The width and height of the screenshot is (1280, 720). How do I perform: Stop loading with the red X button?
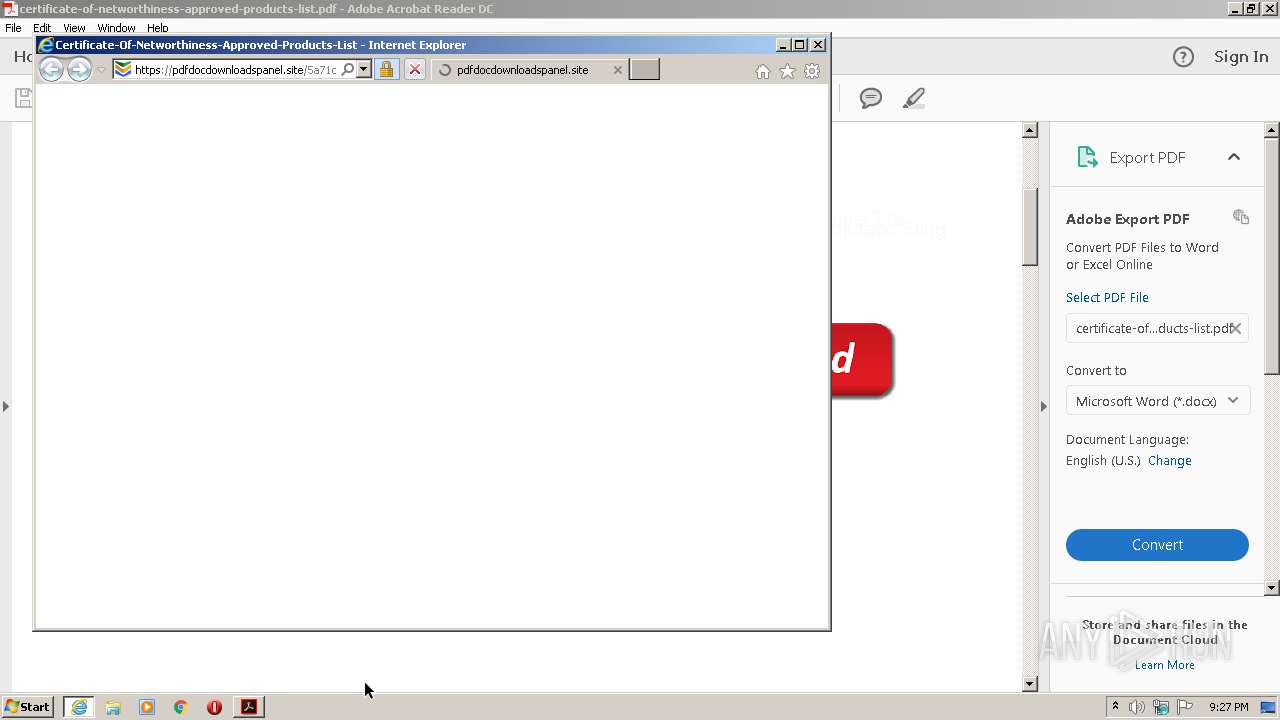click(415, 70)
